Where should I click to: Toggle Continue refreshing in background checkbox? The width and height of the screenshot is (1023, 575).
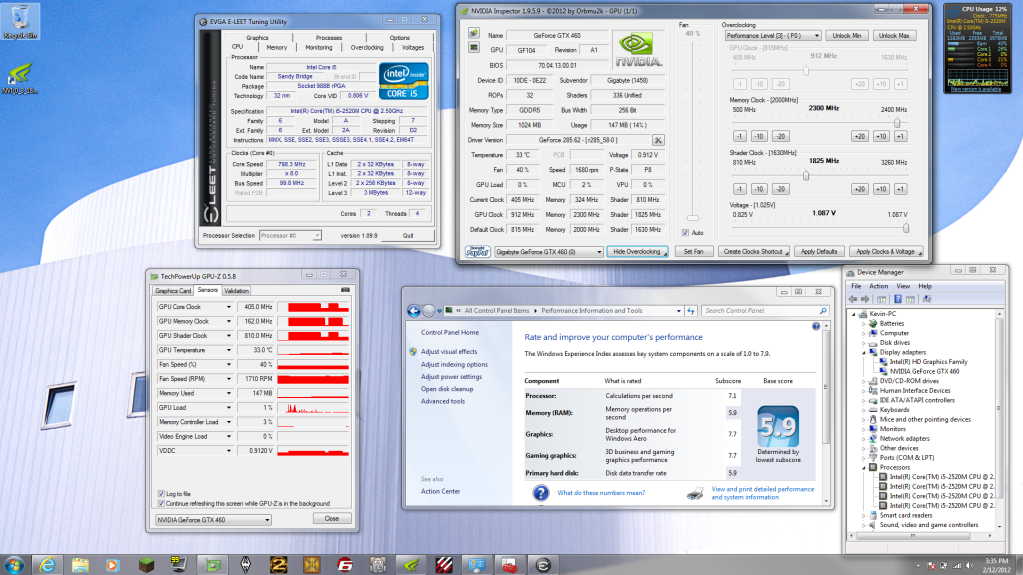tap(161, 504)
